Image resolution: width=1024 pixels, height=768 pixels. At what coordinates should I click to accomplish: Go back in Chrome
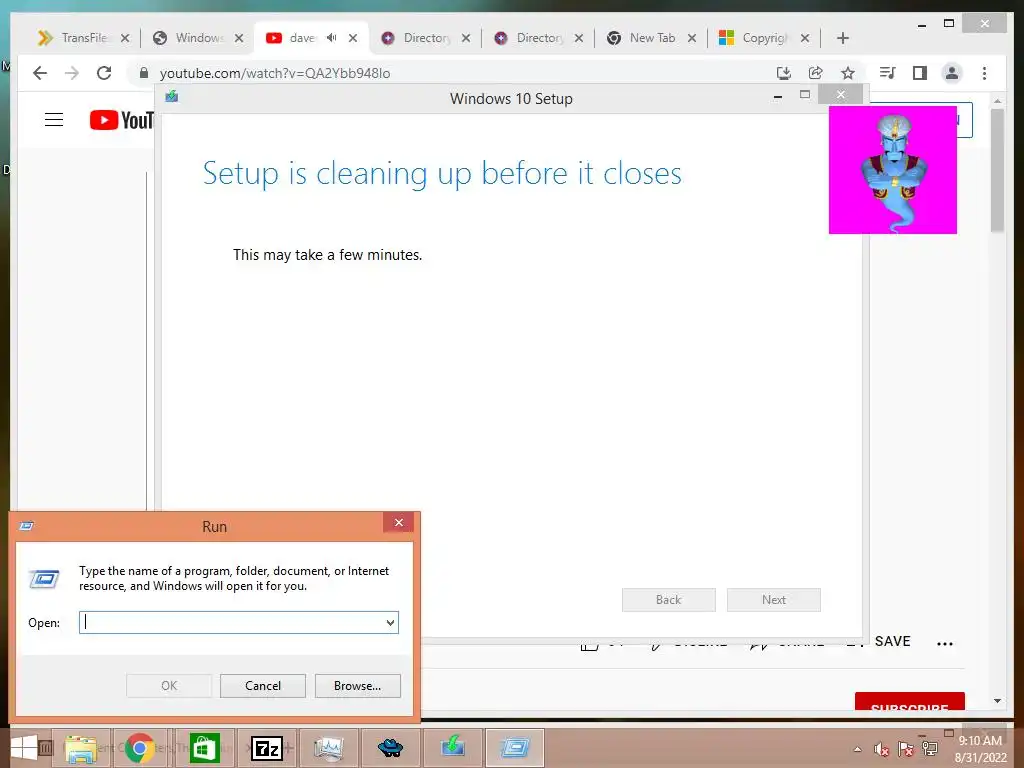coord(40,73)
